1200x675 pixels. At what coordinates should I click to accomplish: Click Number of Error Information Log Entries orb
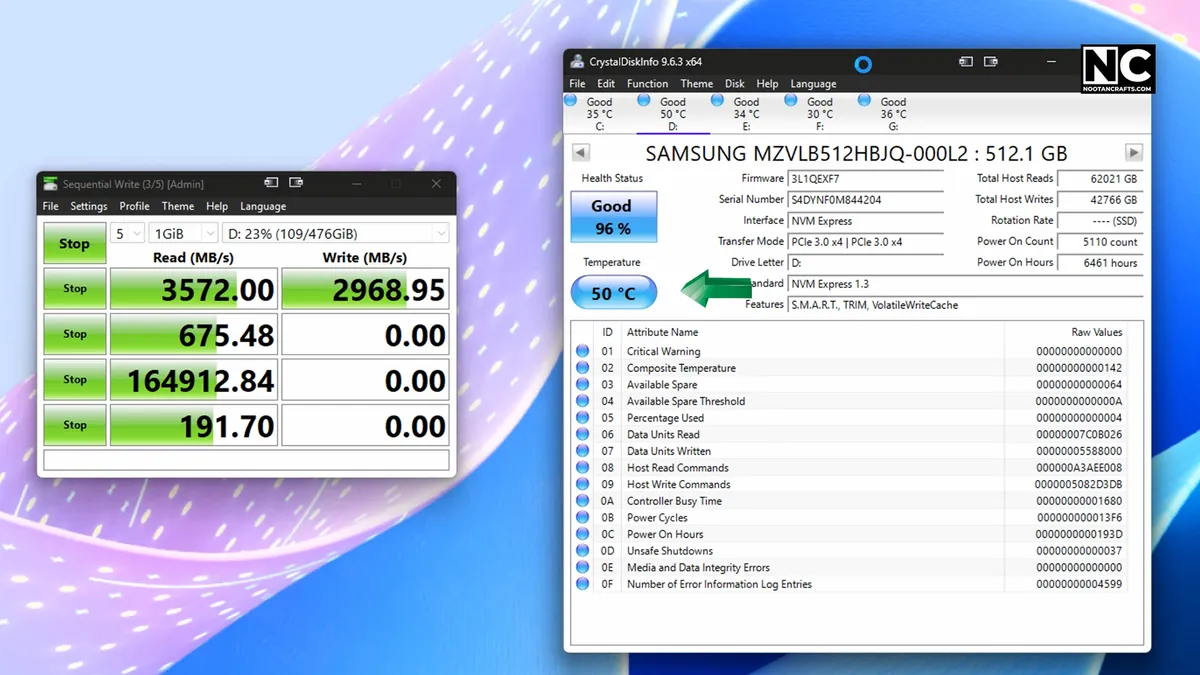click(x=583, y=584)
